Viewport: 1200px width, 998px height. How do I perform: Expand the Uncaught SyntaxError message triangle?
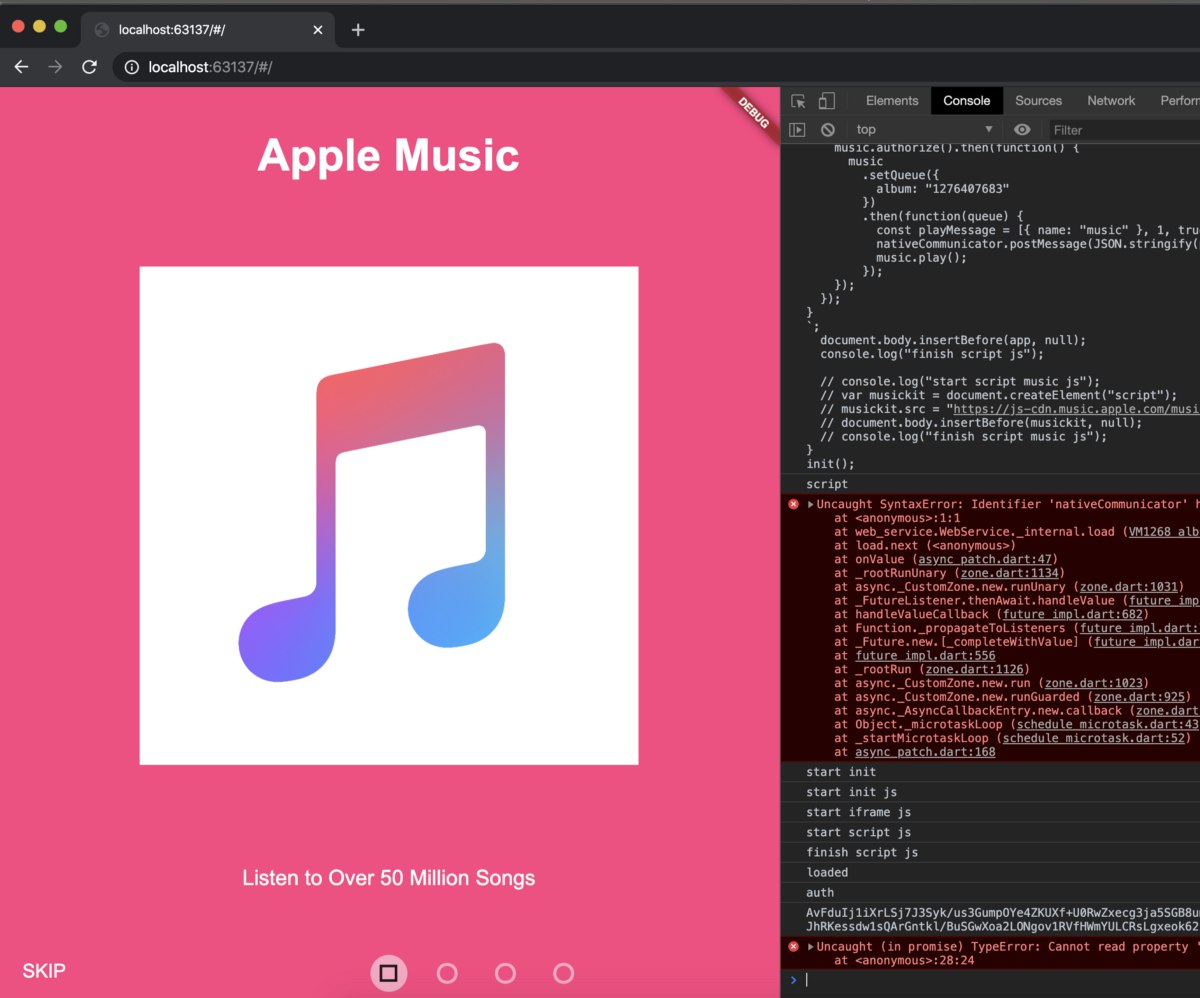811,505
